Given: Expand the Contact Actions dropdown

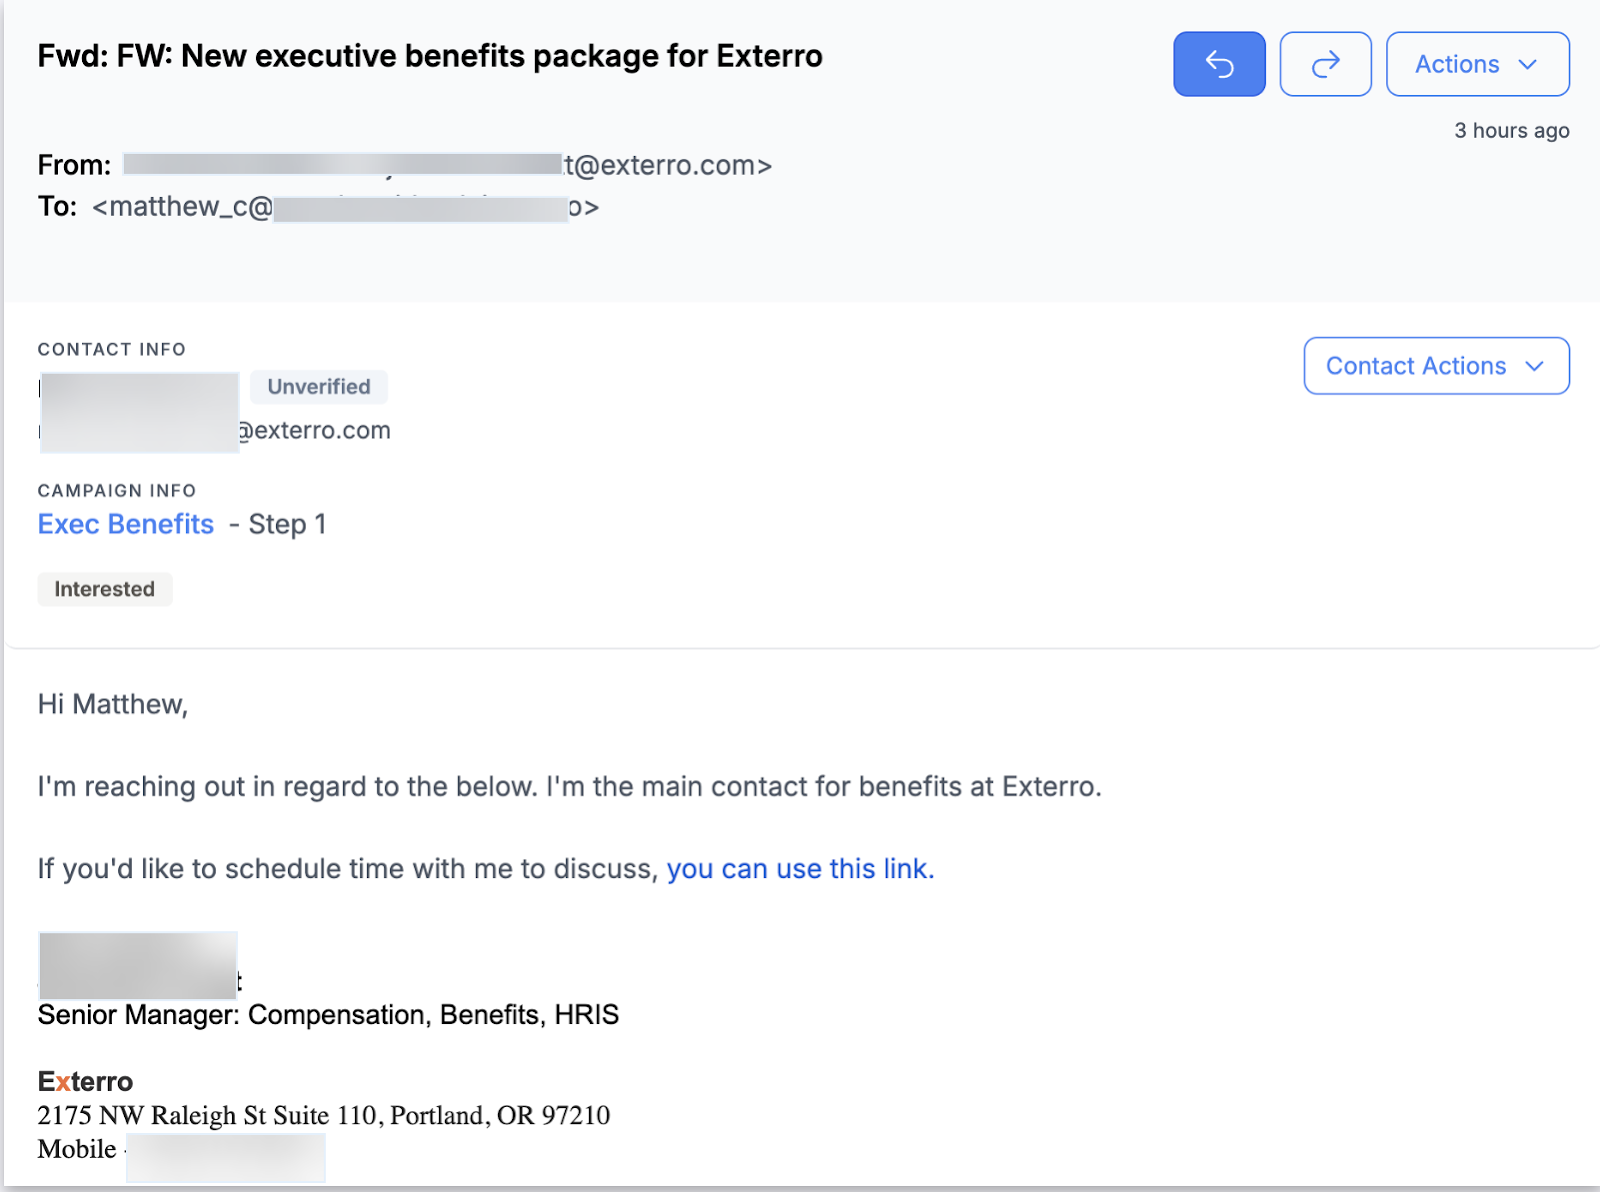Looking at the screenshot, I should 1415,366.
